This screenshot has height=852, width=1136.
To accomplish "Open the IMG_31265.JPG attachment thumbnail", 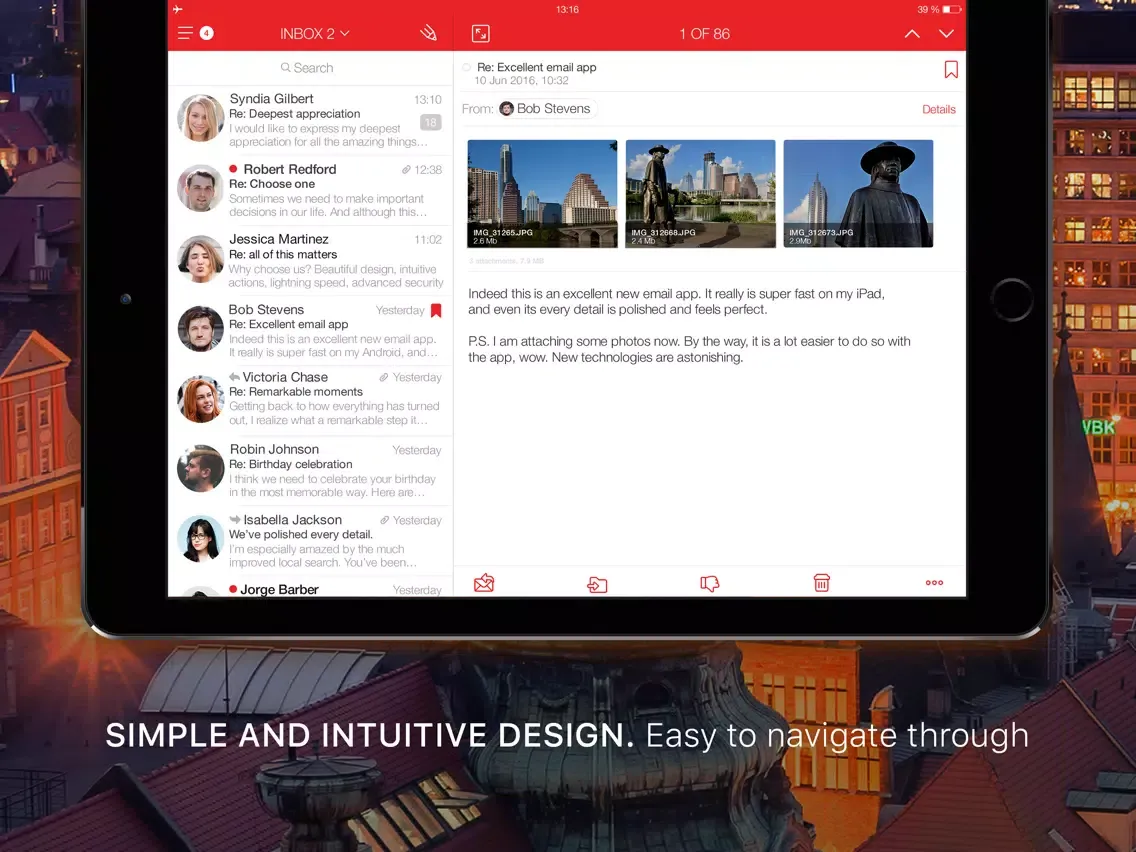I will pyautogui.click(x=541, y=192).
